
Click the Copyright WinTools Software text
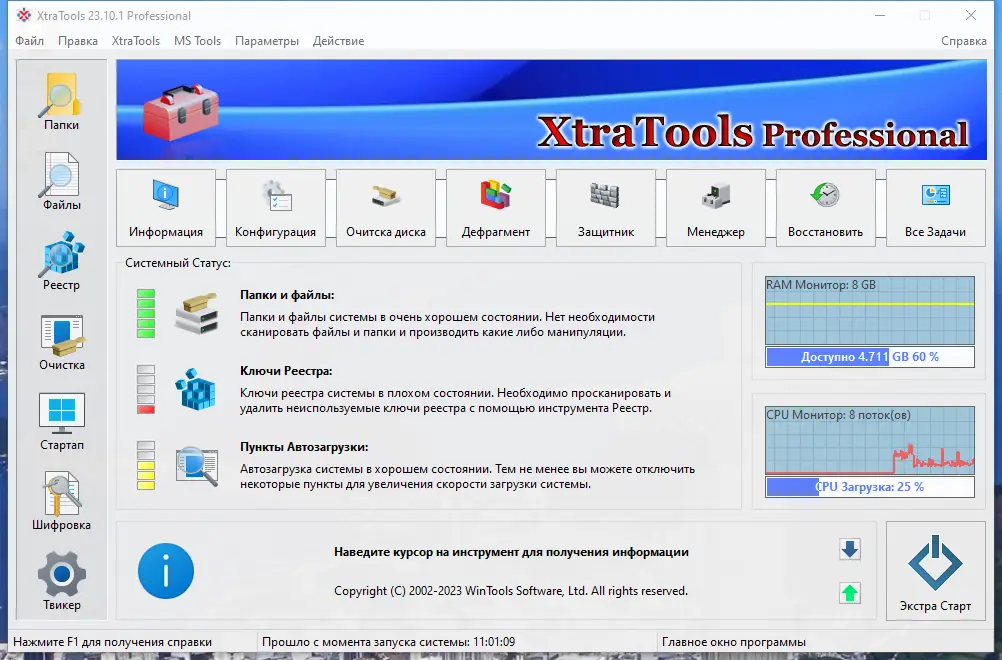click(x=511, y=591)
